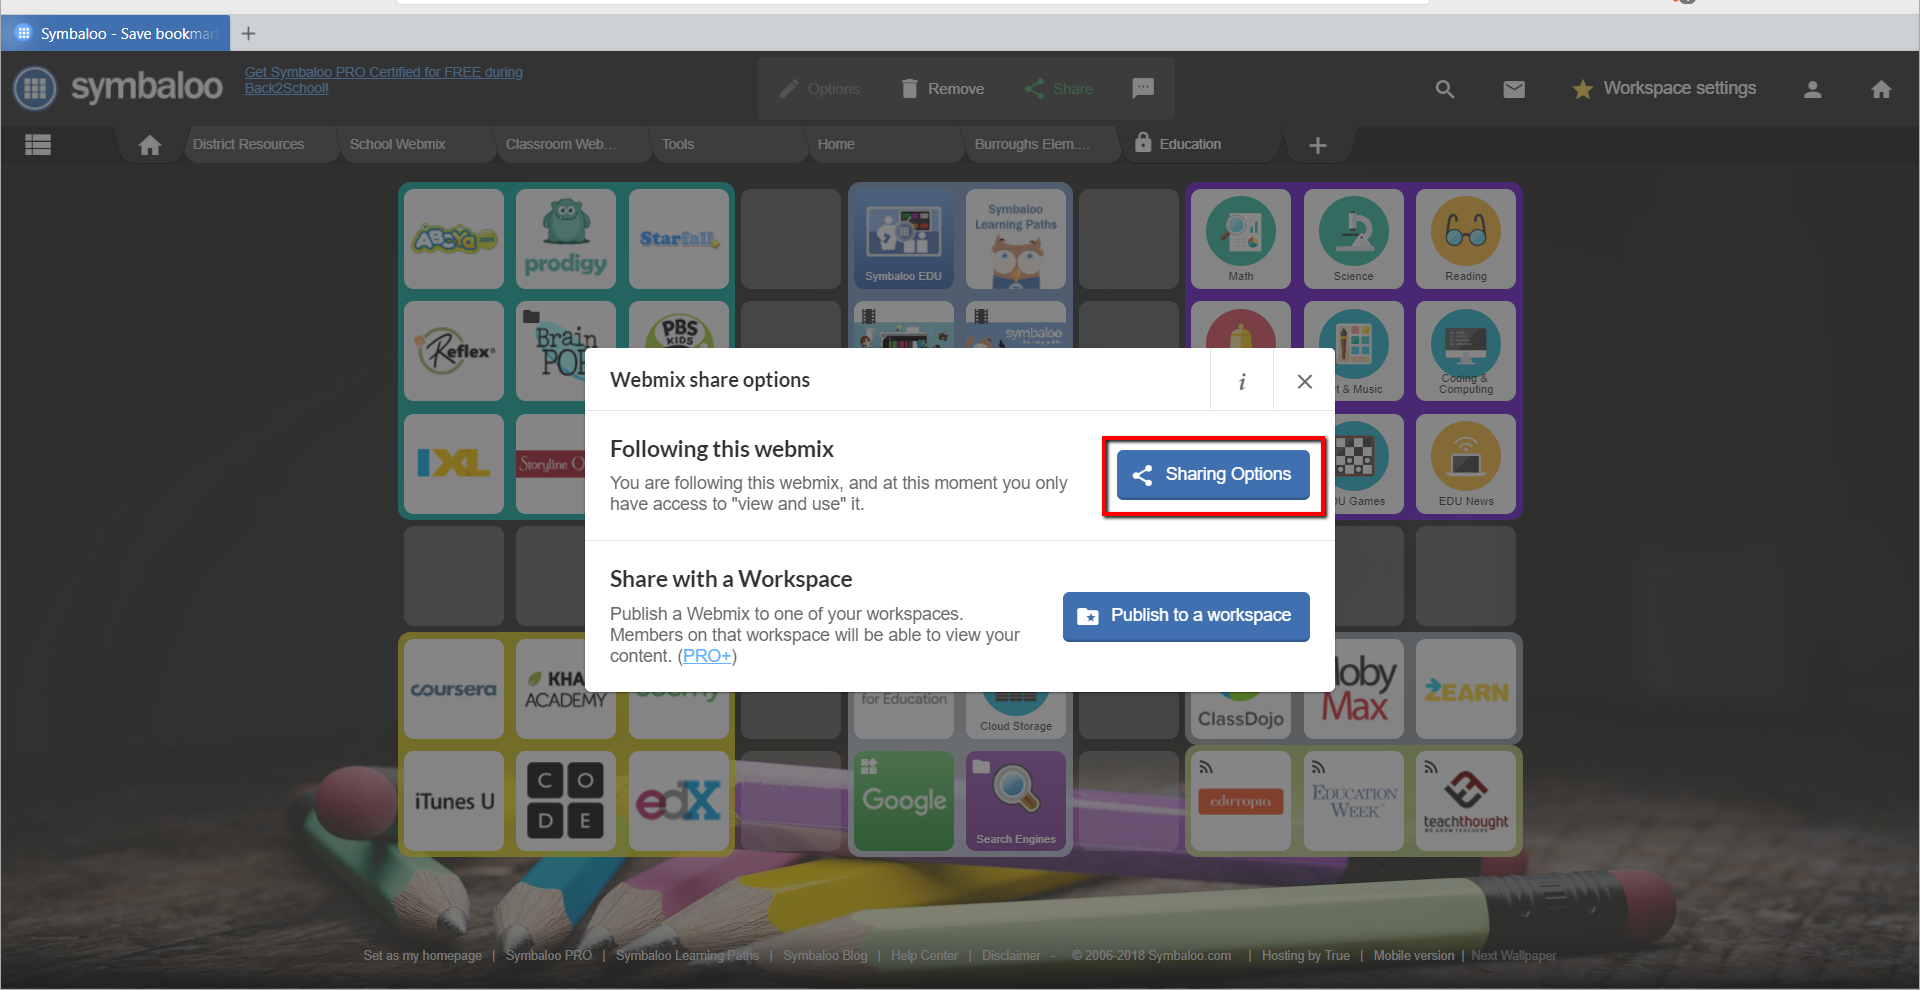Open a new browser tab
1920x990 pixels.
[249, 34]
